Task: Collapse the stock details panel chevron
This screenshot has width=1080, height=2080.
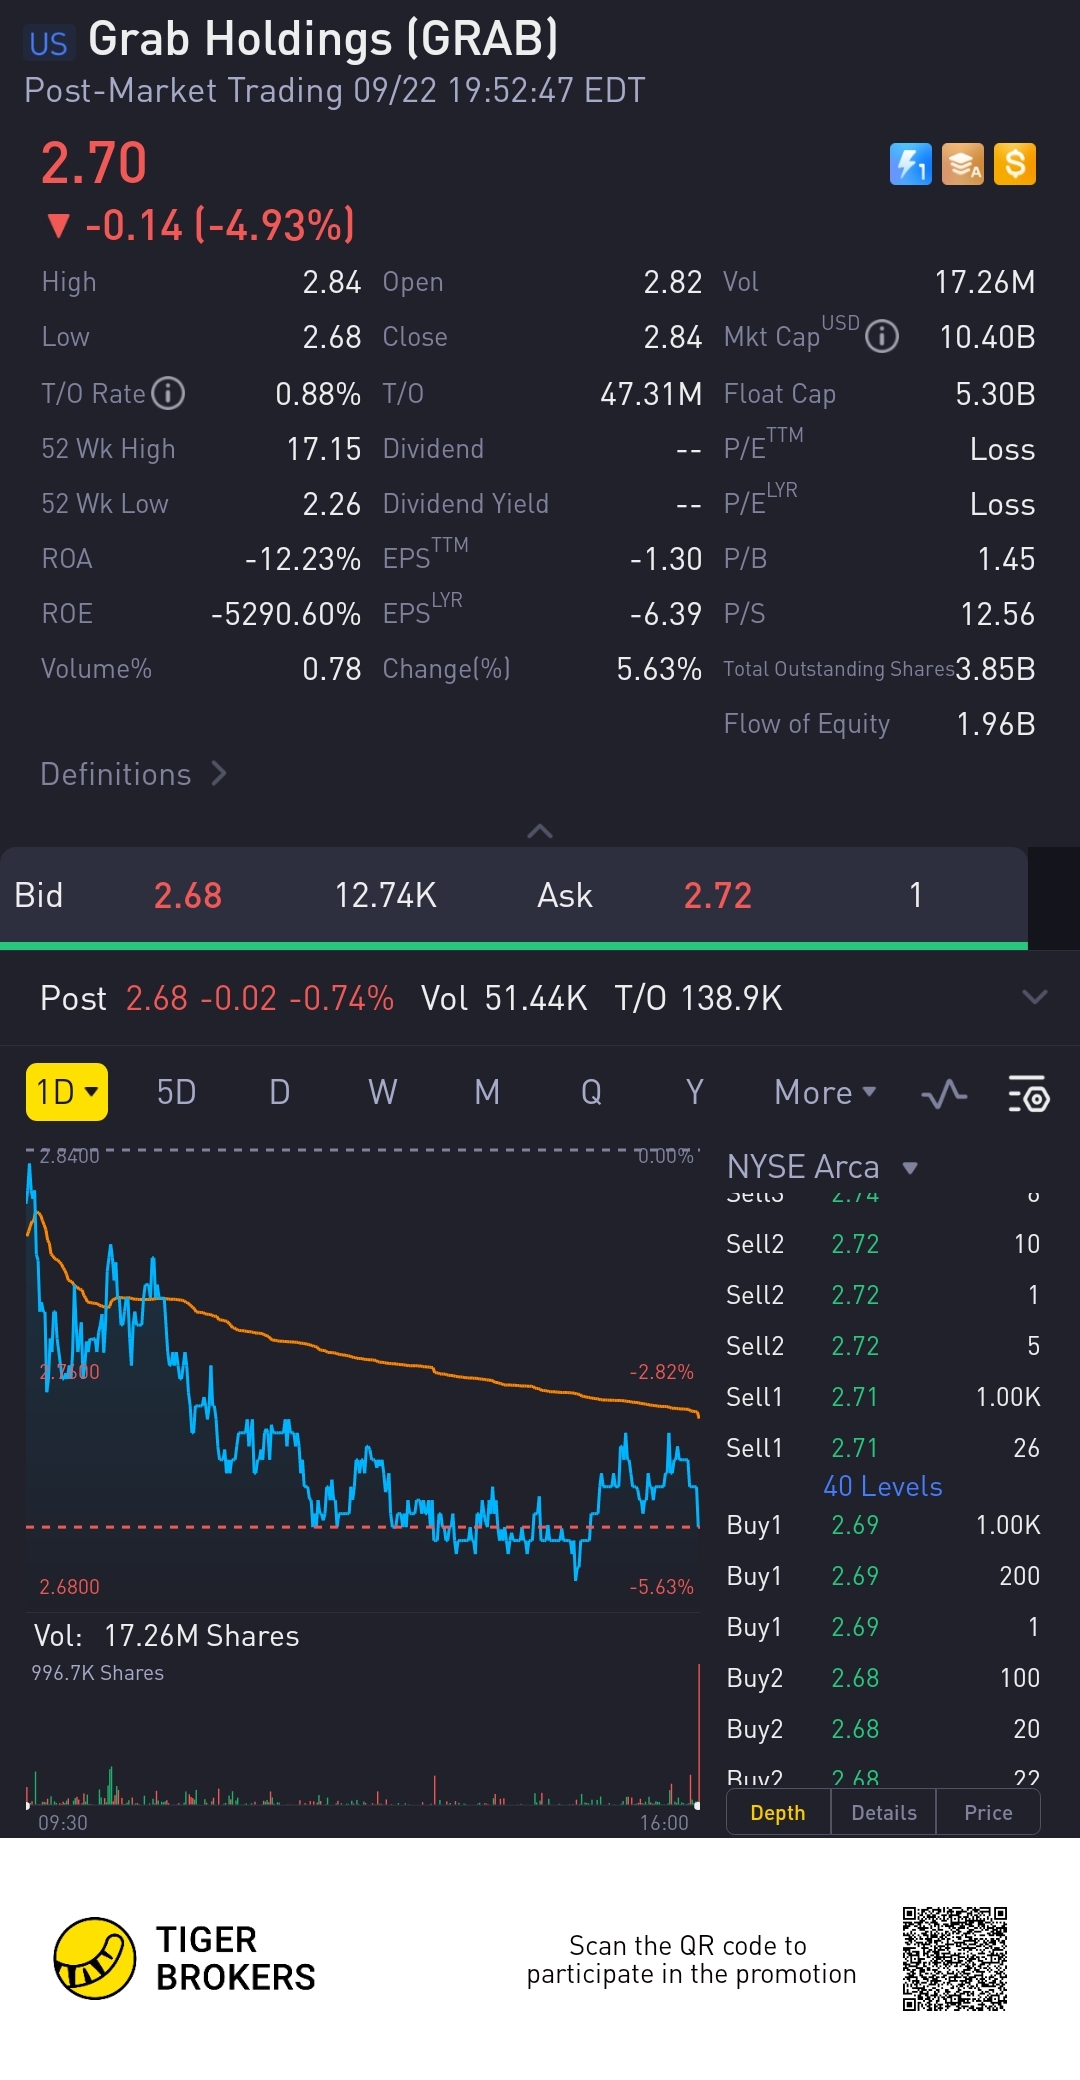Action: (540, 831)
